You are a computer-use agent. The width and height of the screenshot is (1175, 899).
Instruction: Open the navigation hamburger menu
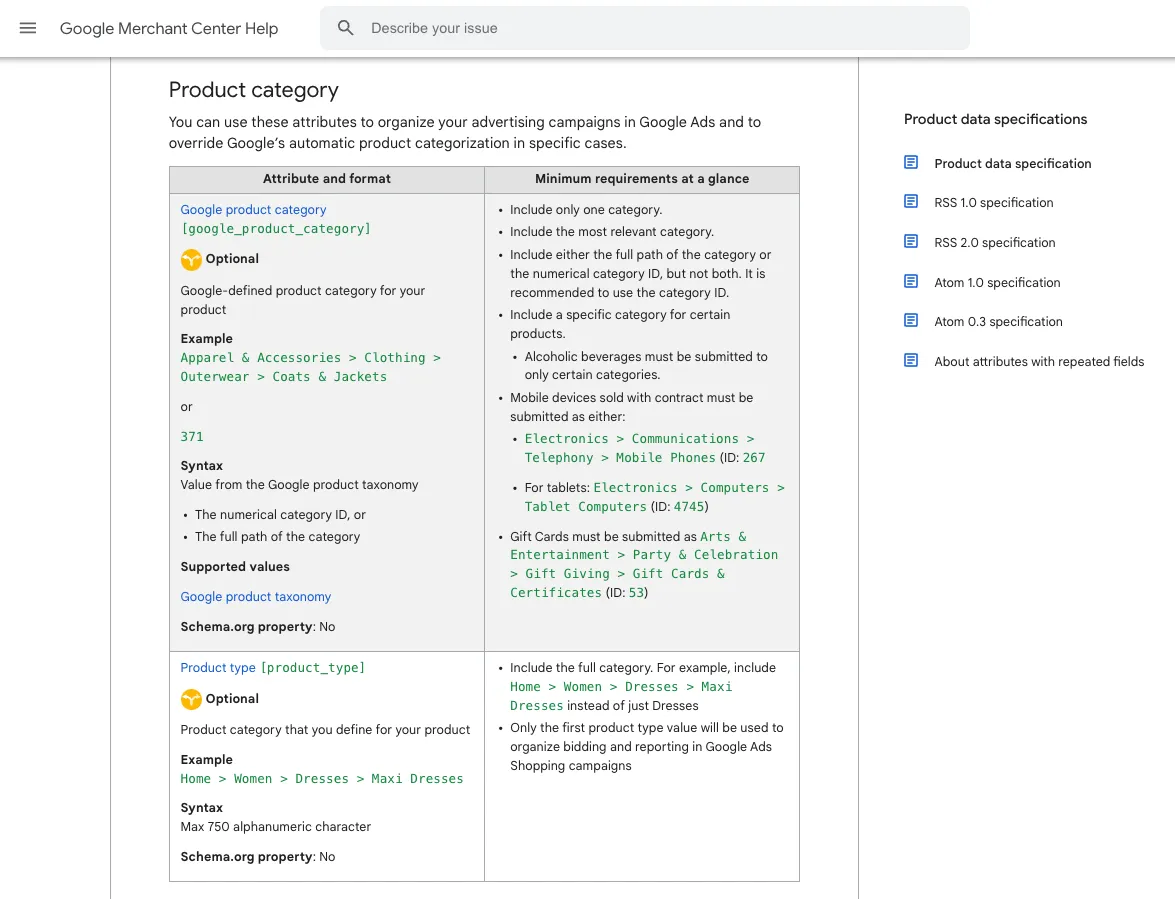click(x=27, y=28)
